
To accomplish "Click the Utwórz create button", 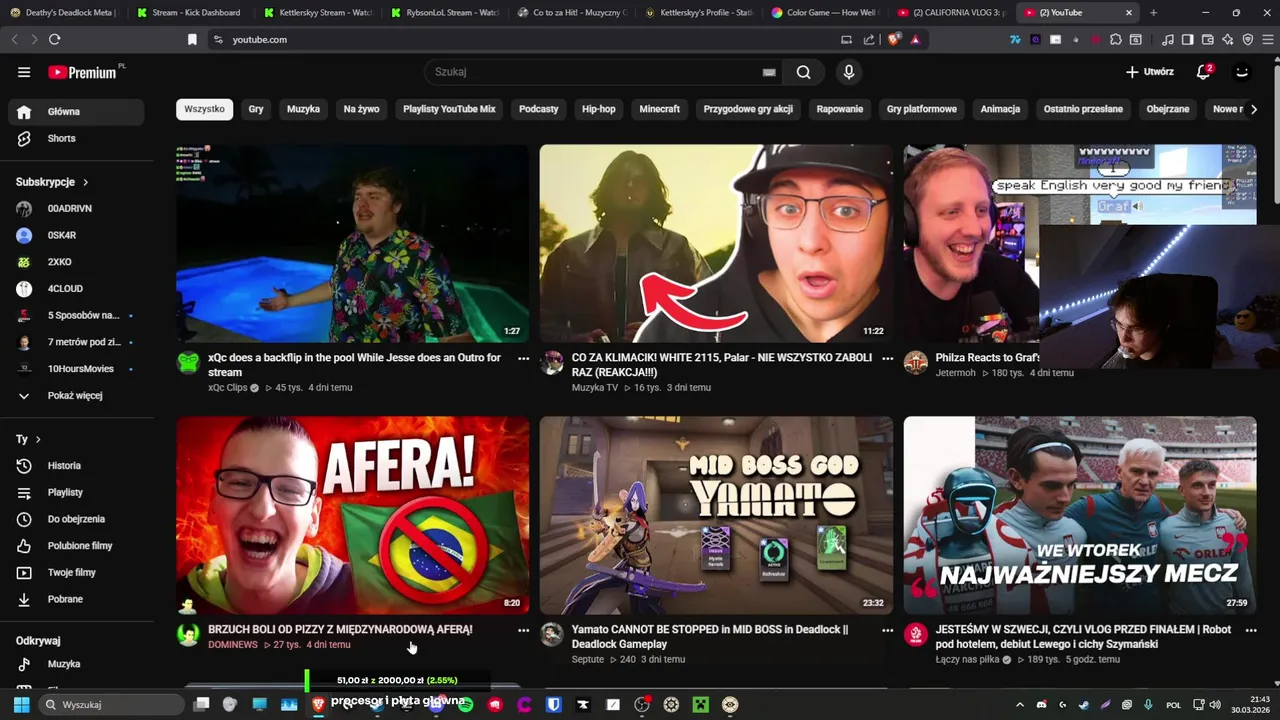I will [x=1149, y=72].
